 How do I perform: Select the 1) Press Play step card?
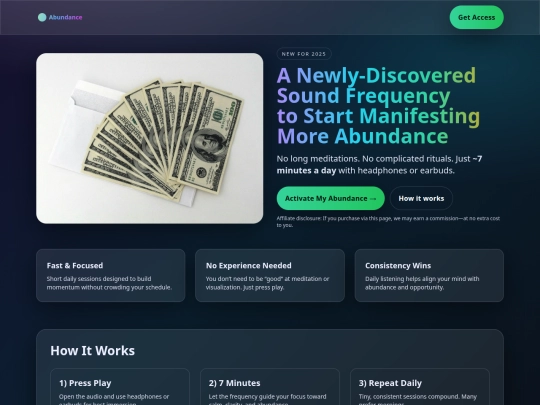click(x=120, y=387)
